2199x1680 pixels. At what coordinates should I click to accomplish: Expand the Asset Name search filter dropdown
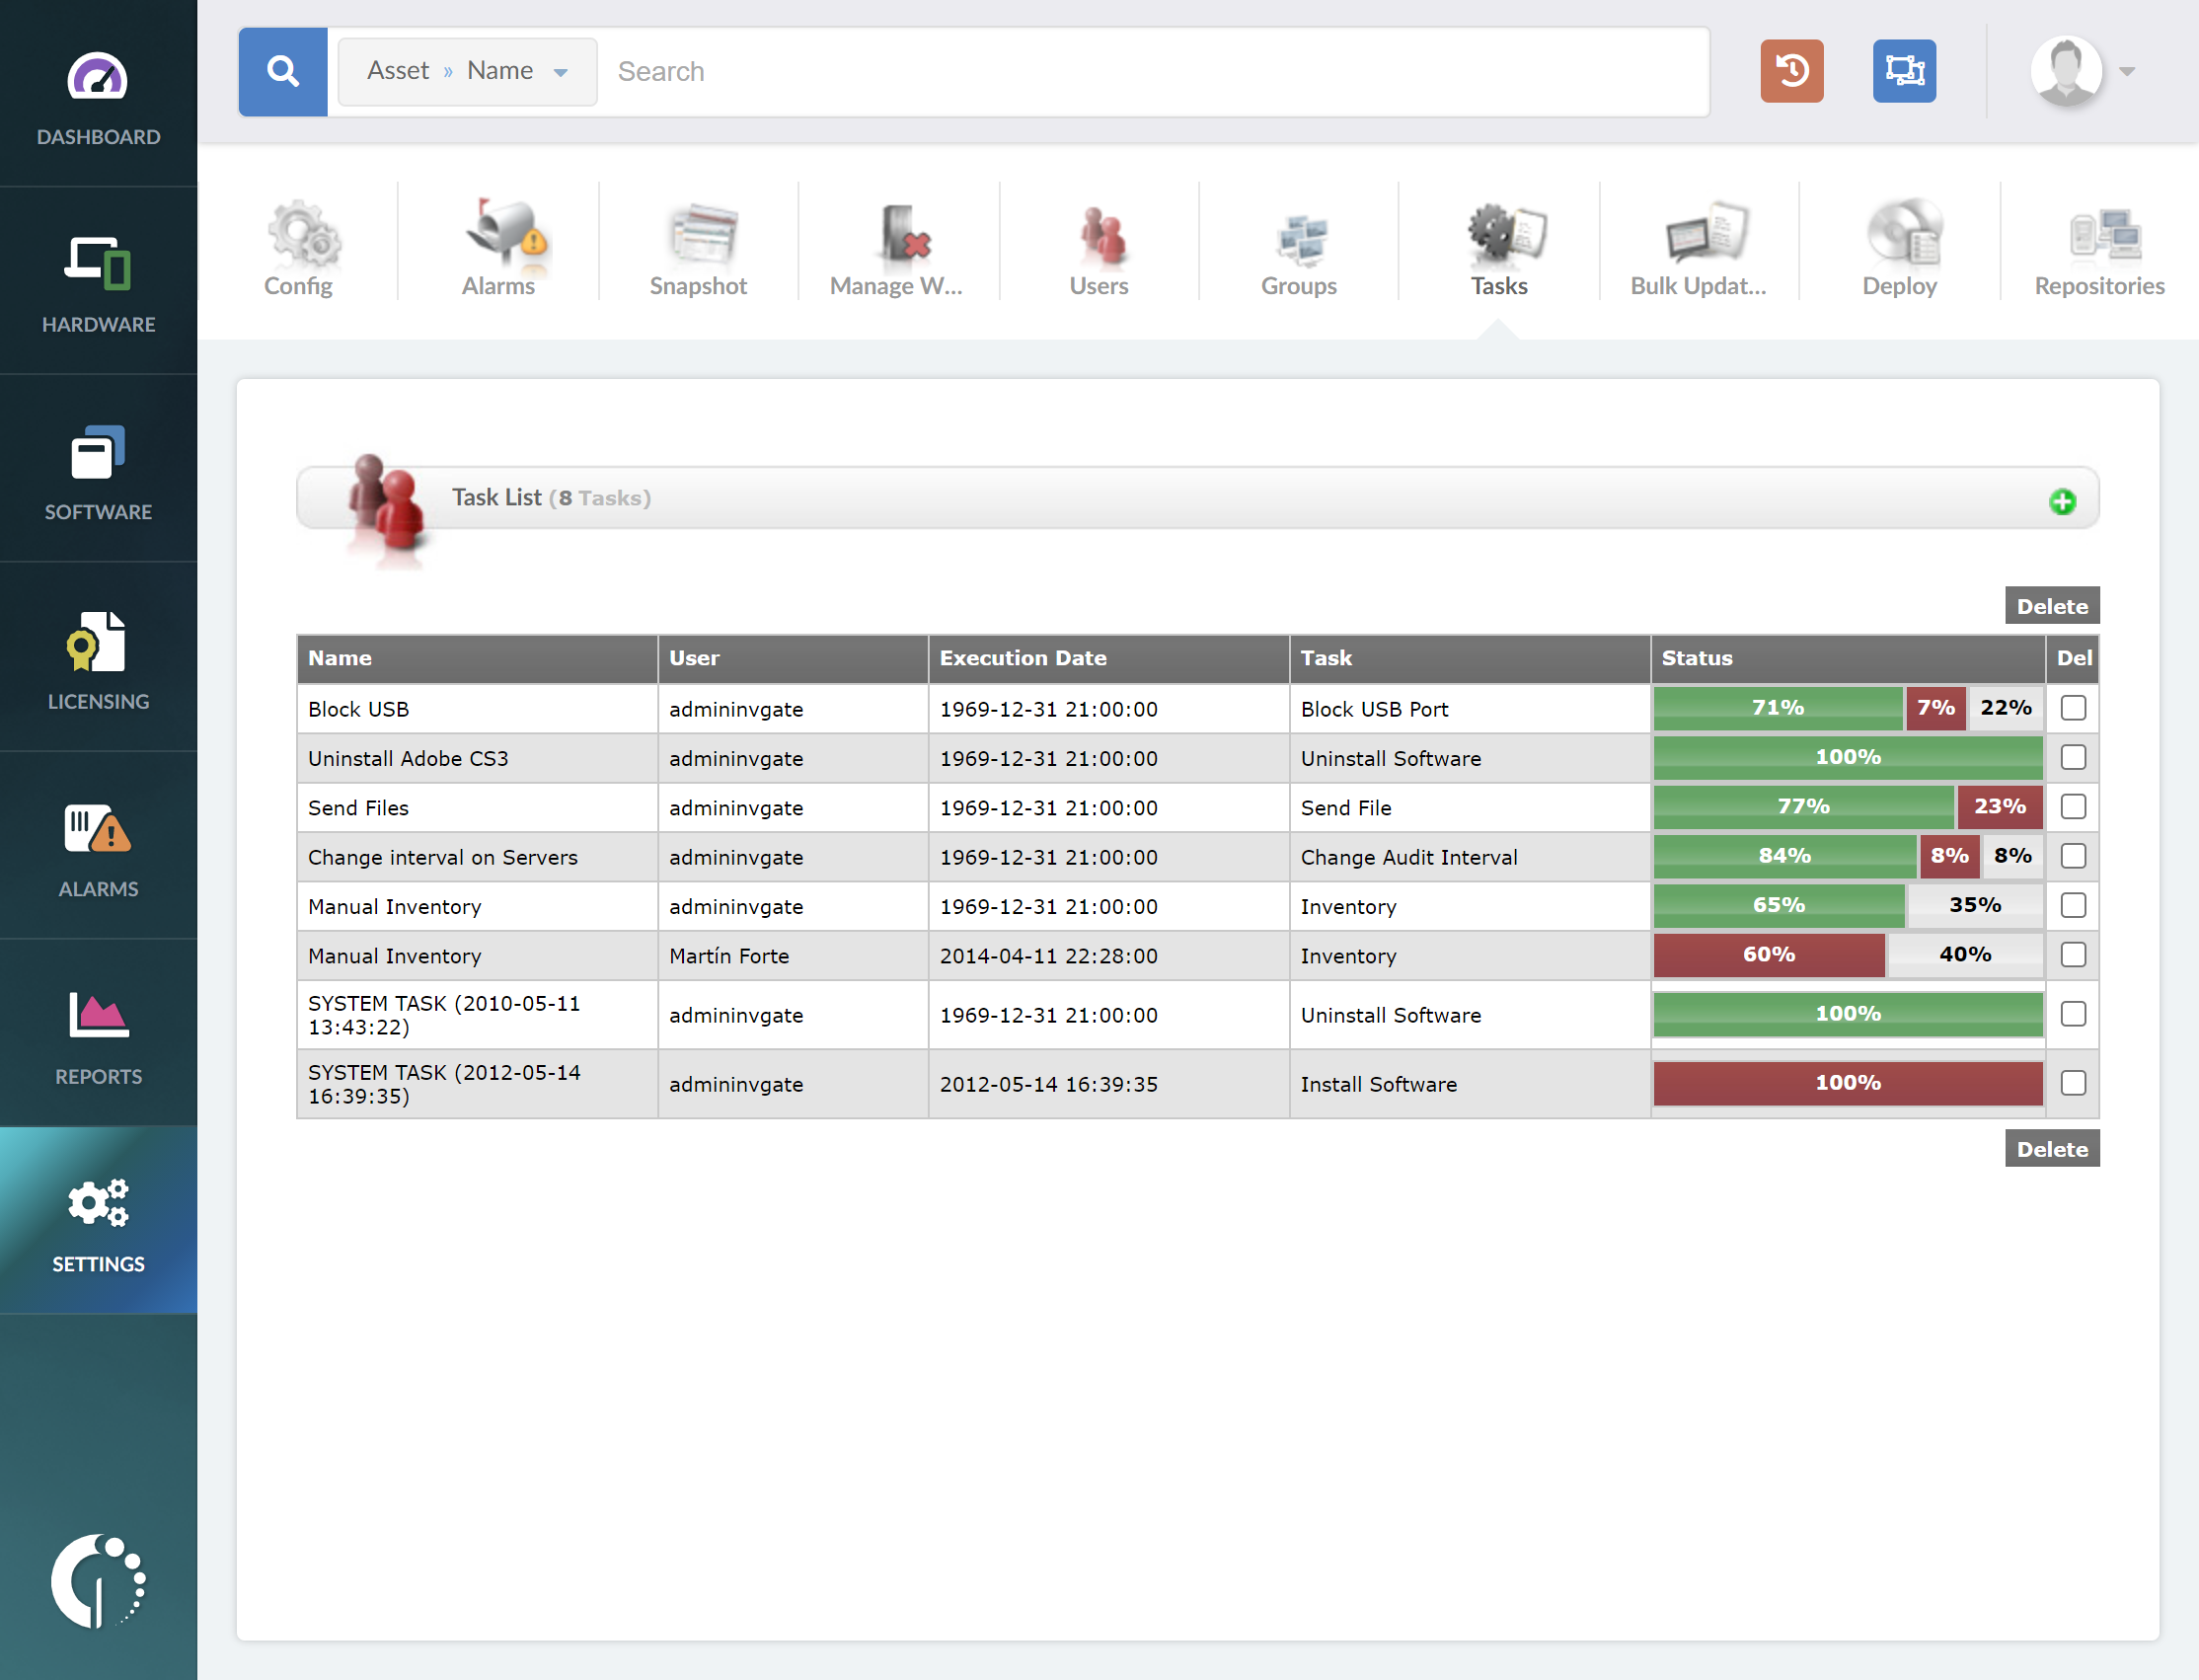[467, 71]
